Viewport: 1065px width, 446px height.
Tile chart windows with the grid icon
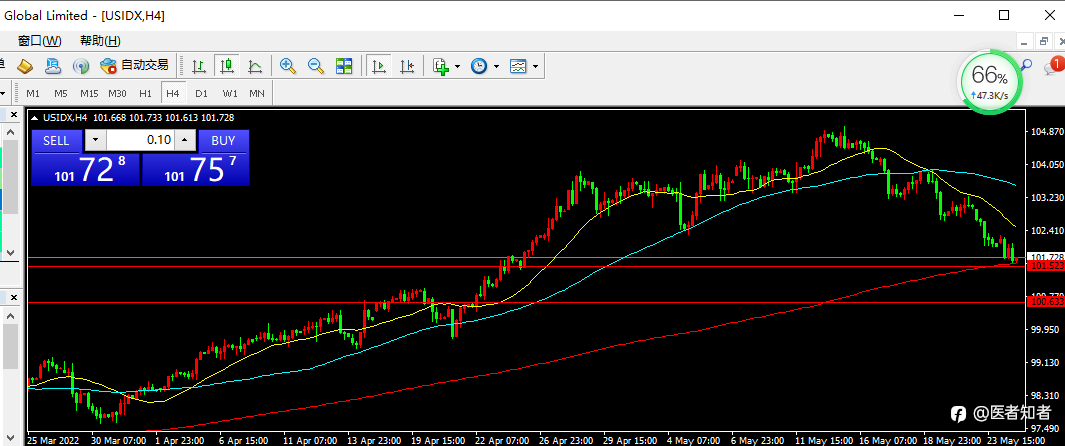click(x=344, y=66)
